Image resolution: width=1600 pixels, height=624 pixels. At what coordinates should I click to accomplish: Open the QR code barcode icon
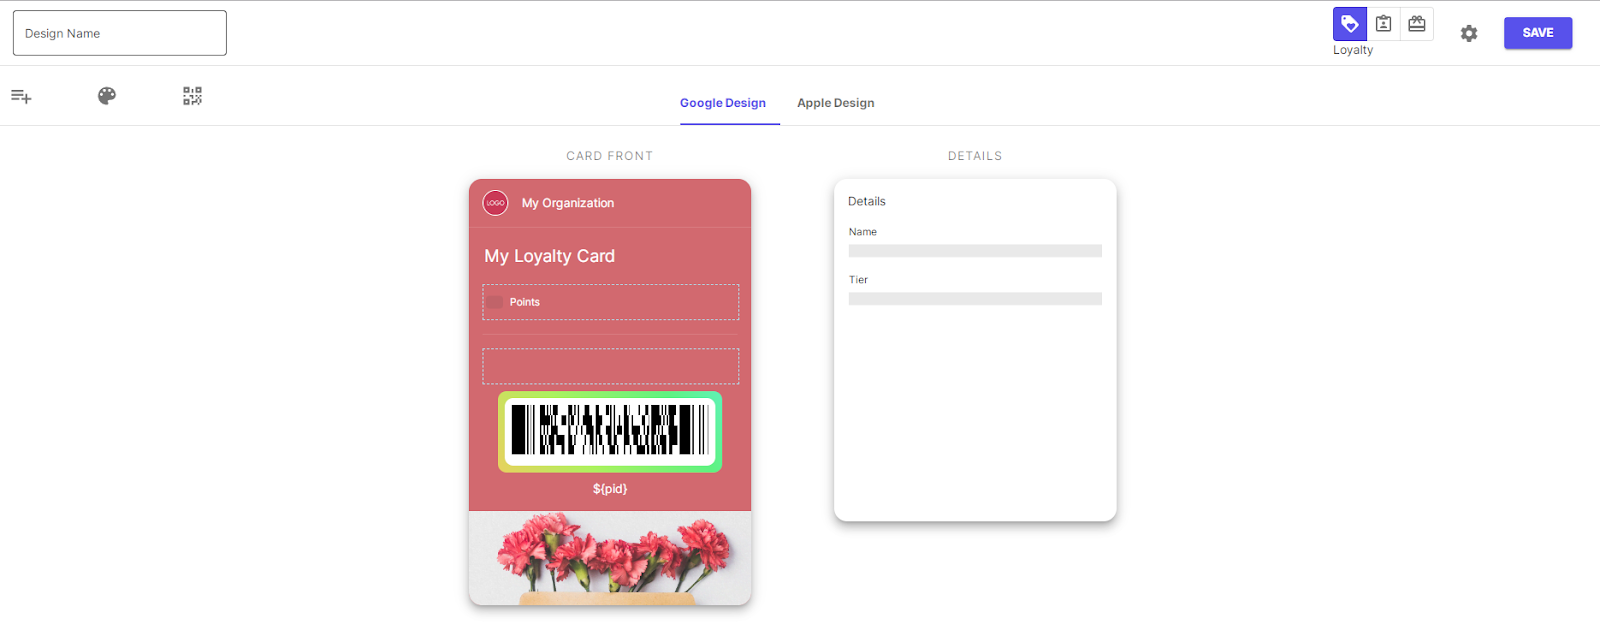(x=192, y=96)
